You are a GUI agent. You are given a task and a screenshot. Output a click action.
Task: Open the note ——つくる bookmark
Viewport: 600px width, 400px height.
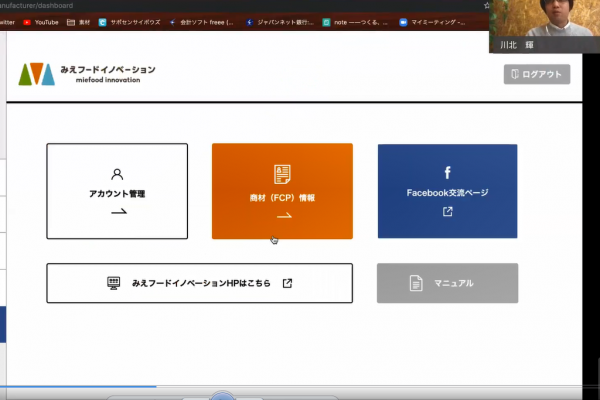(x=355, y=22)
